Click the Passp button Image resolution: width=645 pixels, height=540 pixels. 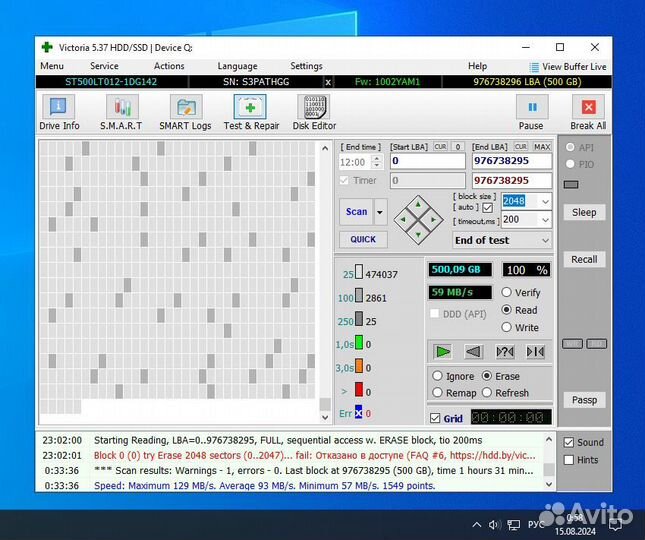pyautogui.click(x=584, y=399)
